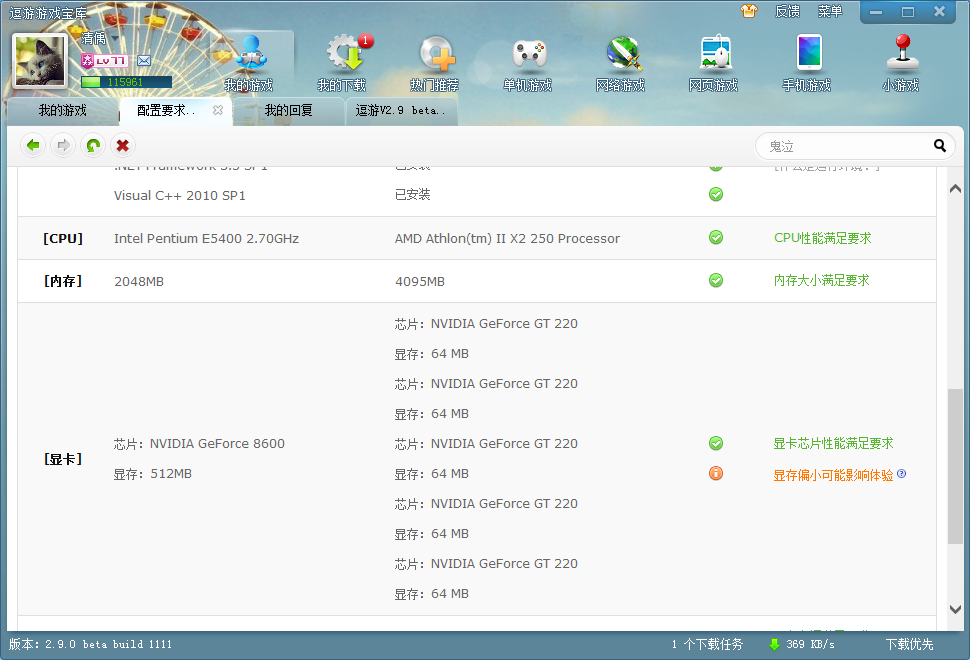Click 1 个下载任务 in status bar
Screen dimensions: 970x660
click(x=707, y=645)
